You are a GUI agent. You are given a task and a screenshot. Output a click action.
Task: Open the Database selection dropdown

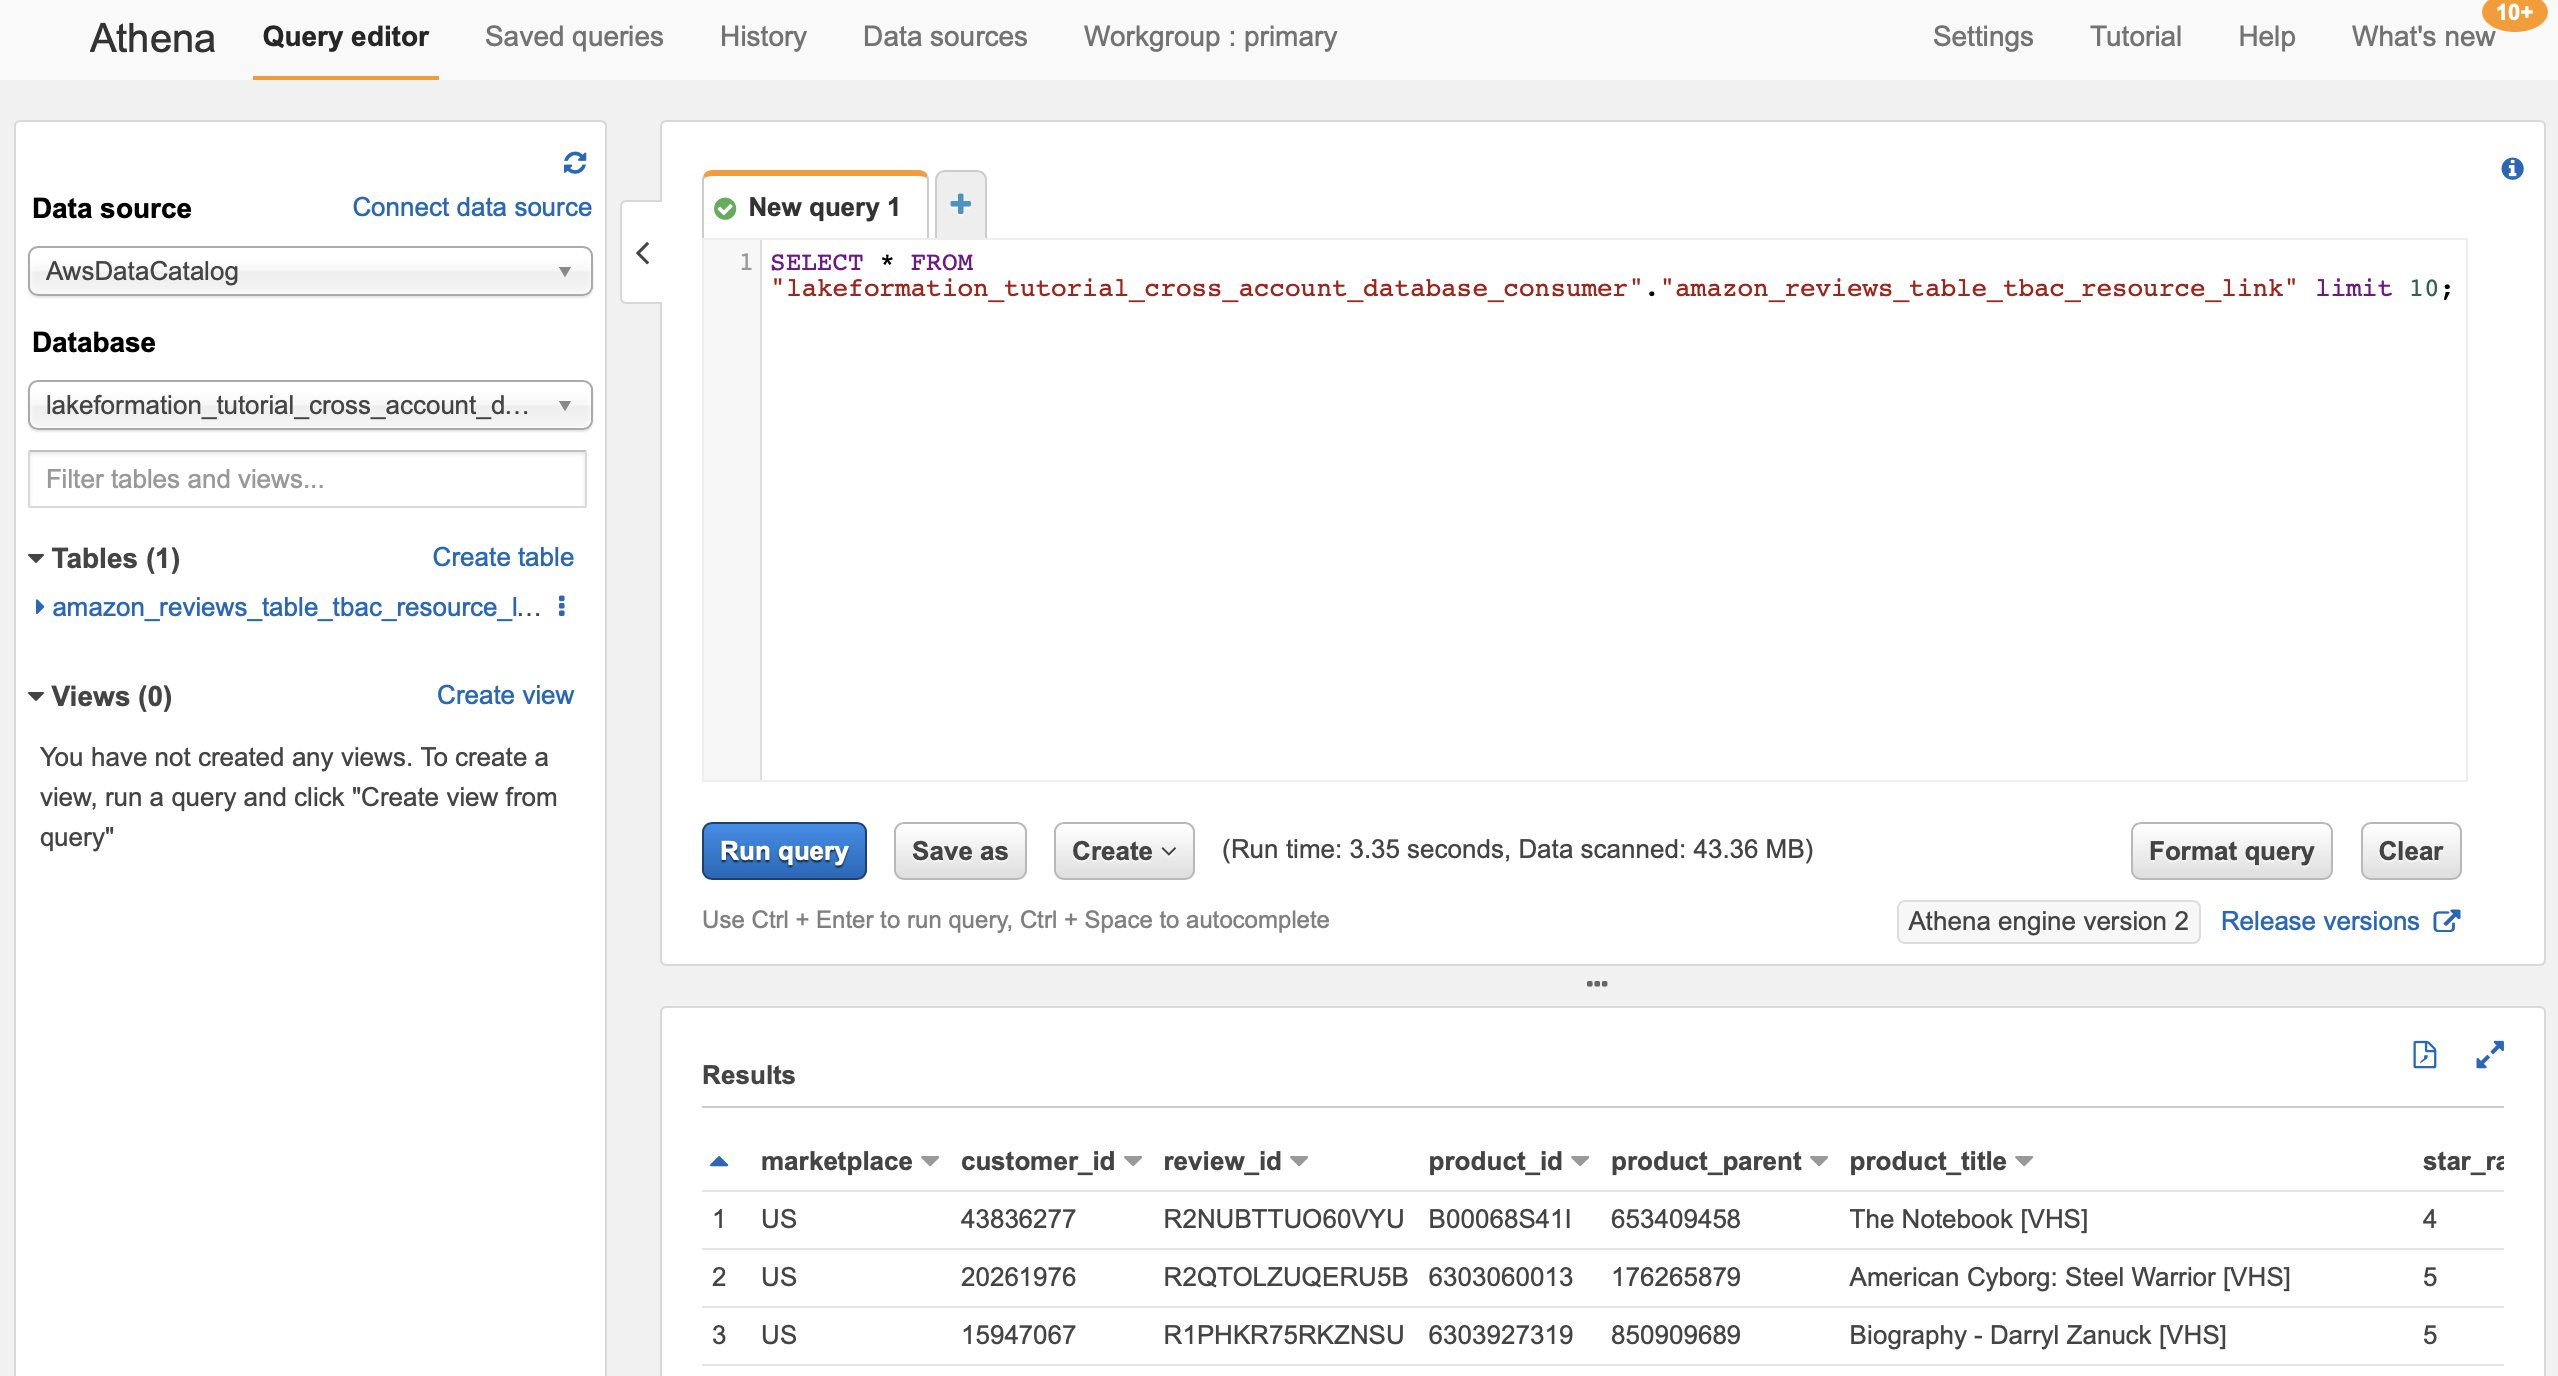310,405
